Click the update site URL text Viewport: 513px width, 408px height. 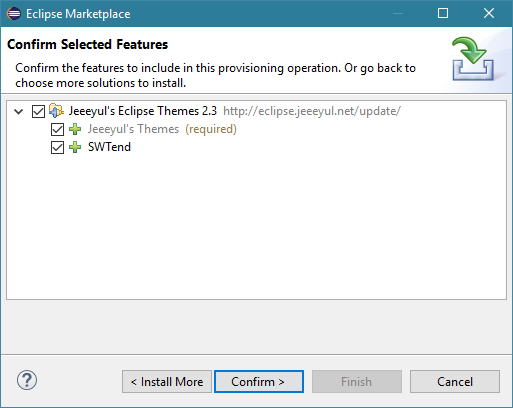pos(312,111)
